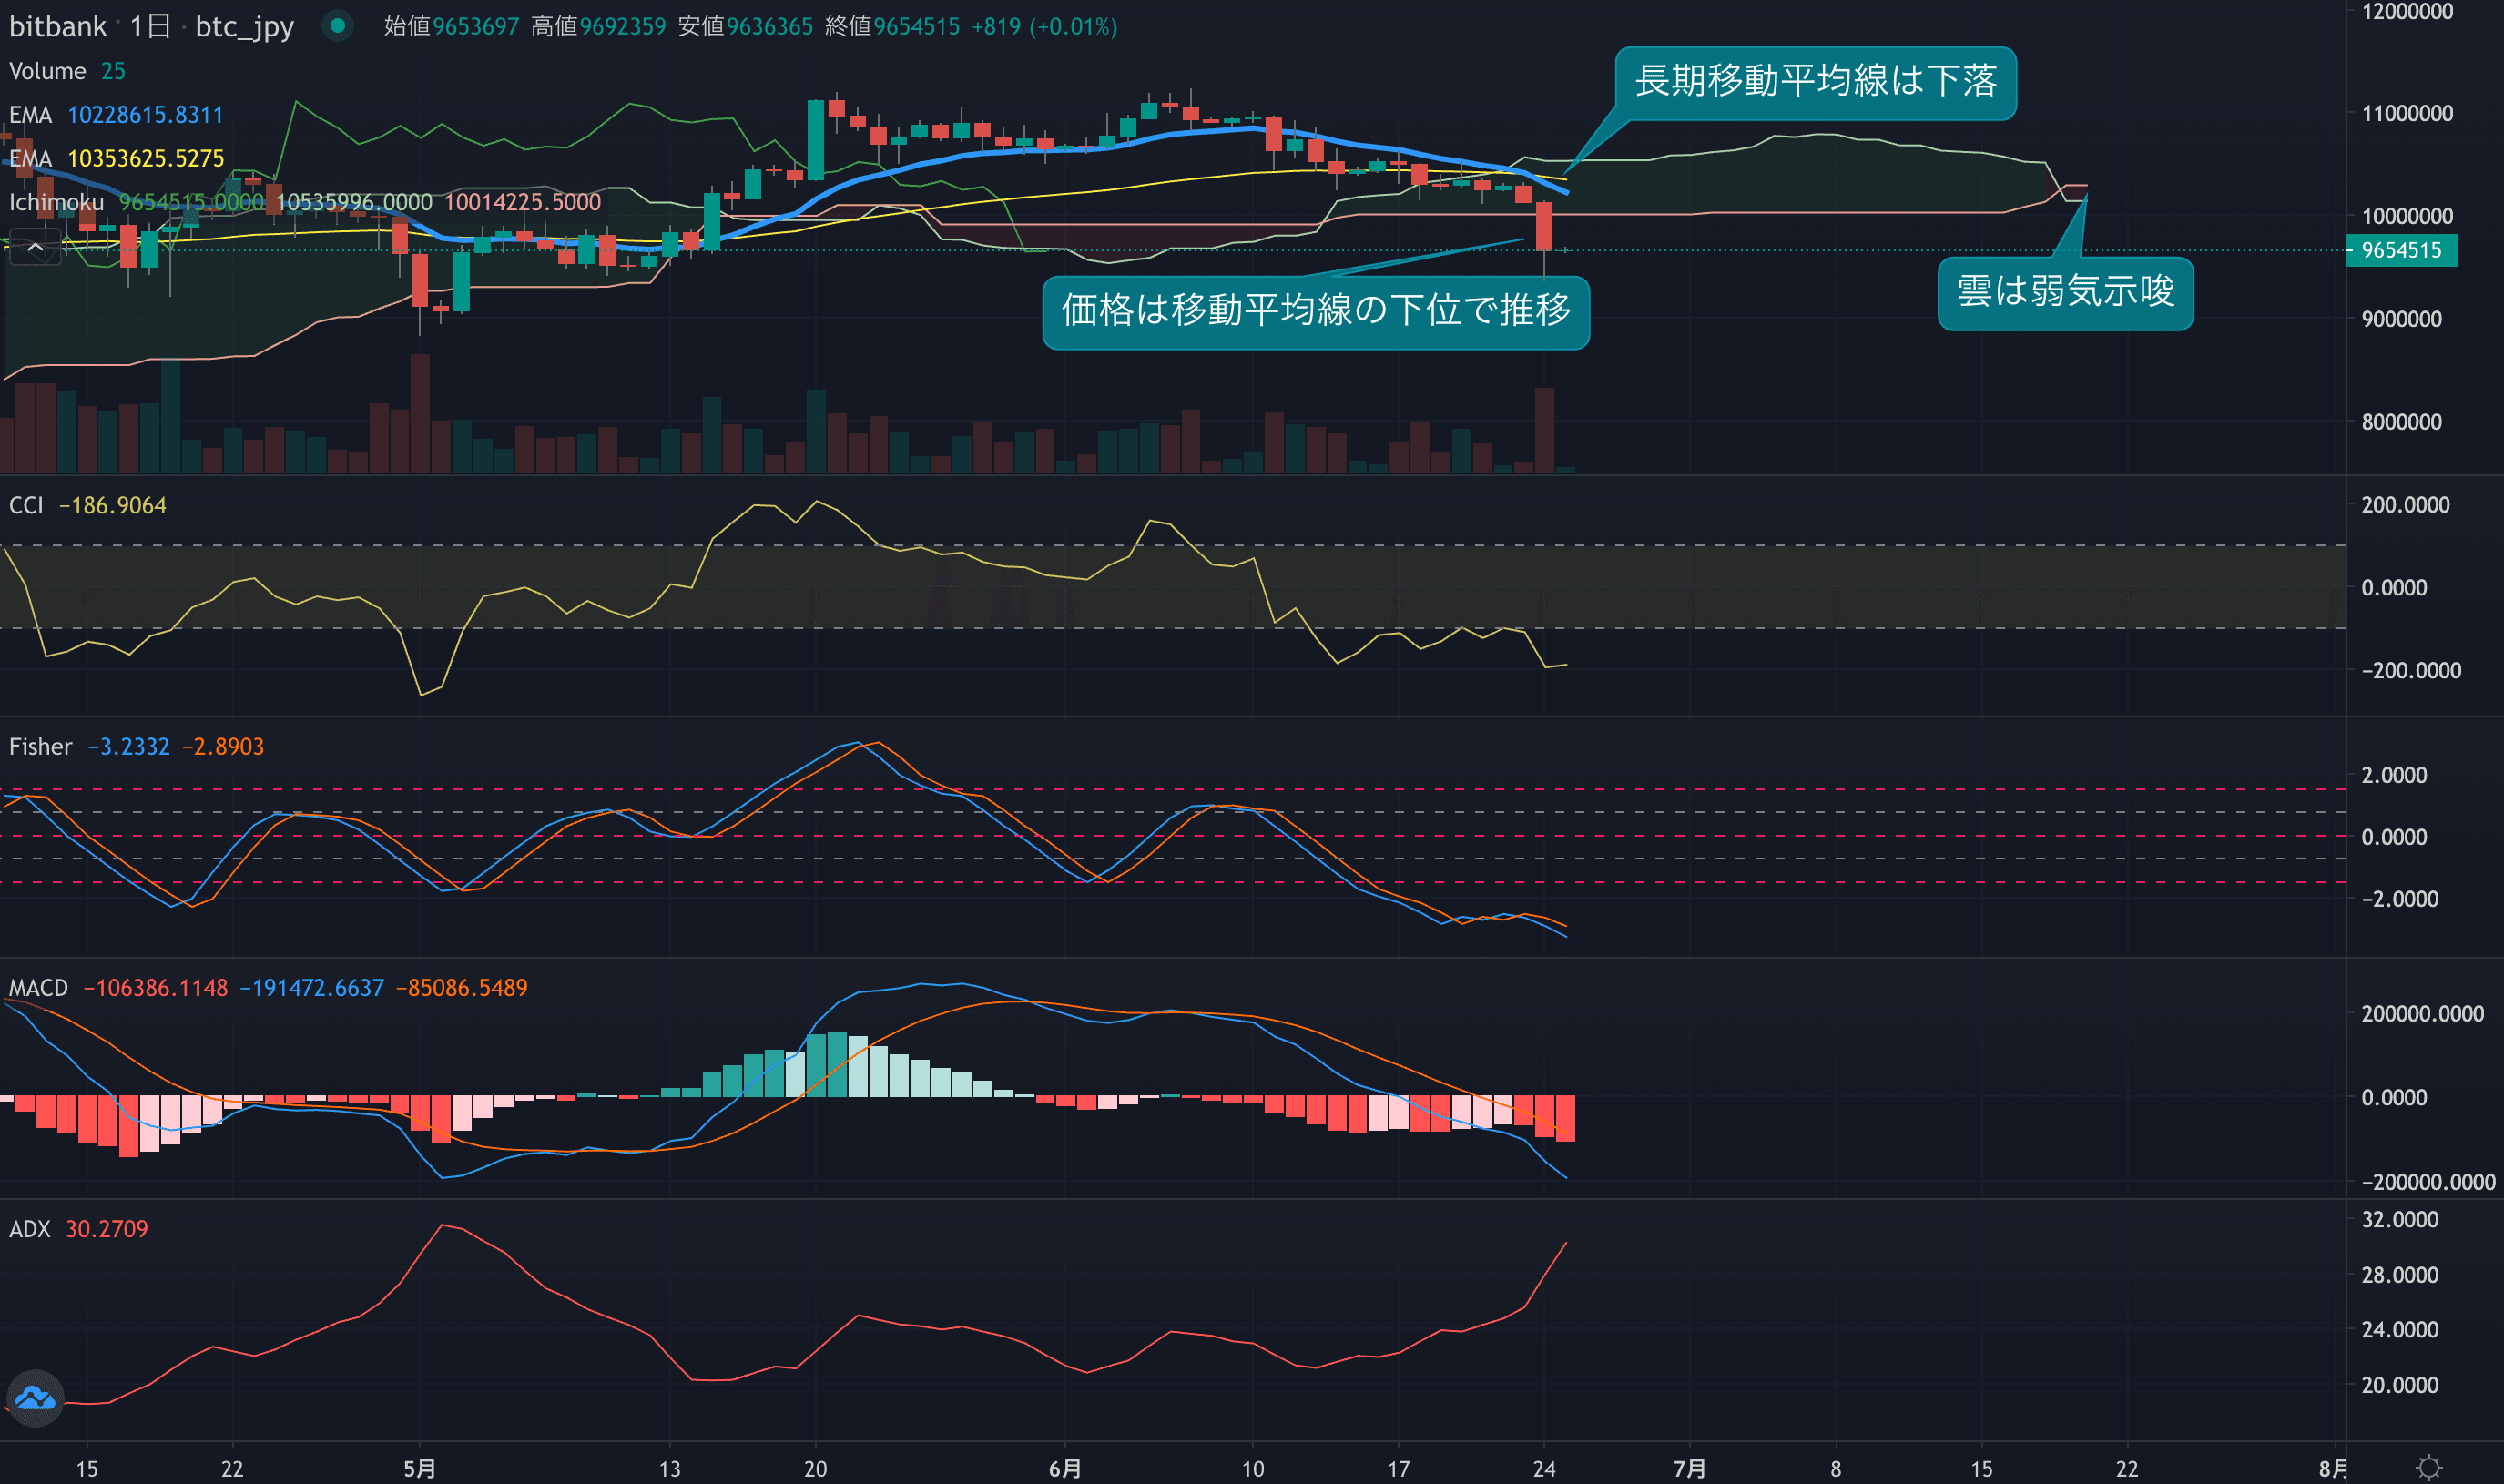The width and height of the screenshot is (2504, 1484).
Task: Select the CCI indicator legend
Action: coord(26,505)
